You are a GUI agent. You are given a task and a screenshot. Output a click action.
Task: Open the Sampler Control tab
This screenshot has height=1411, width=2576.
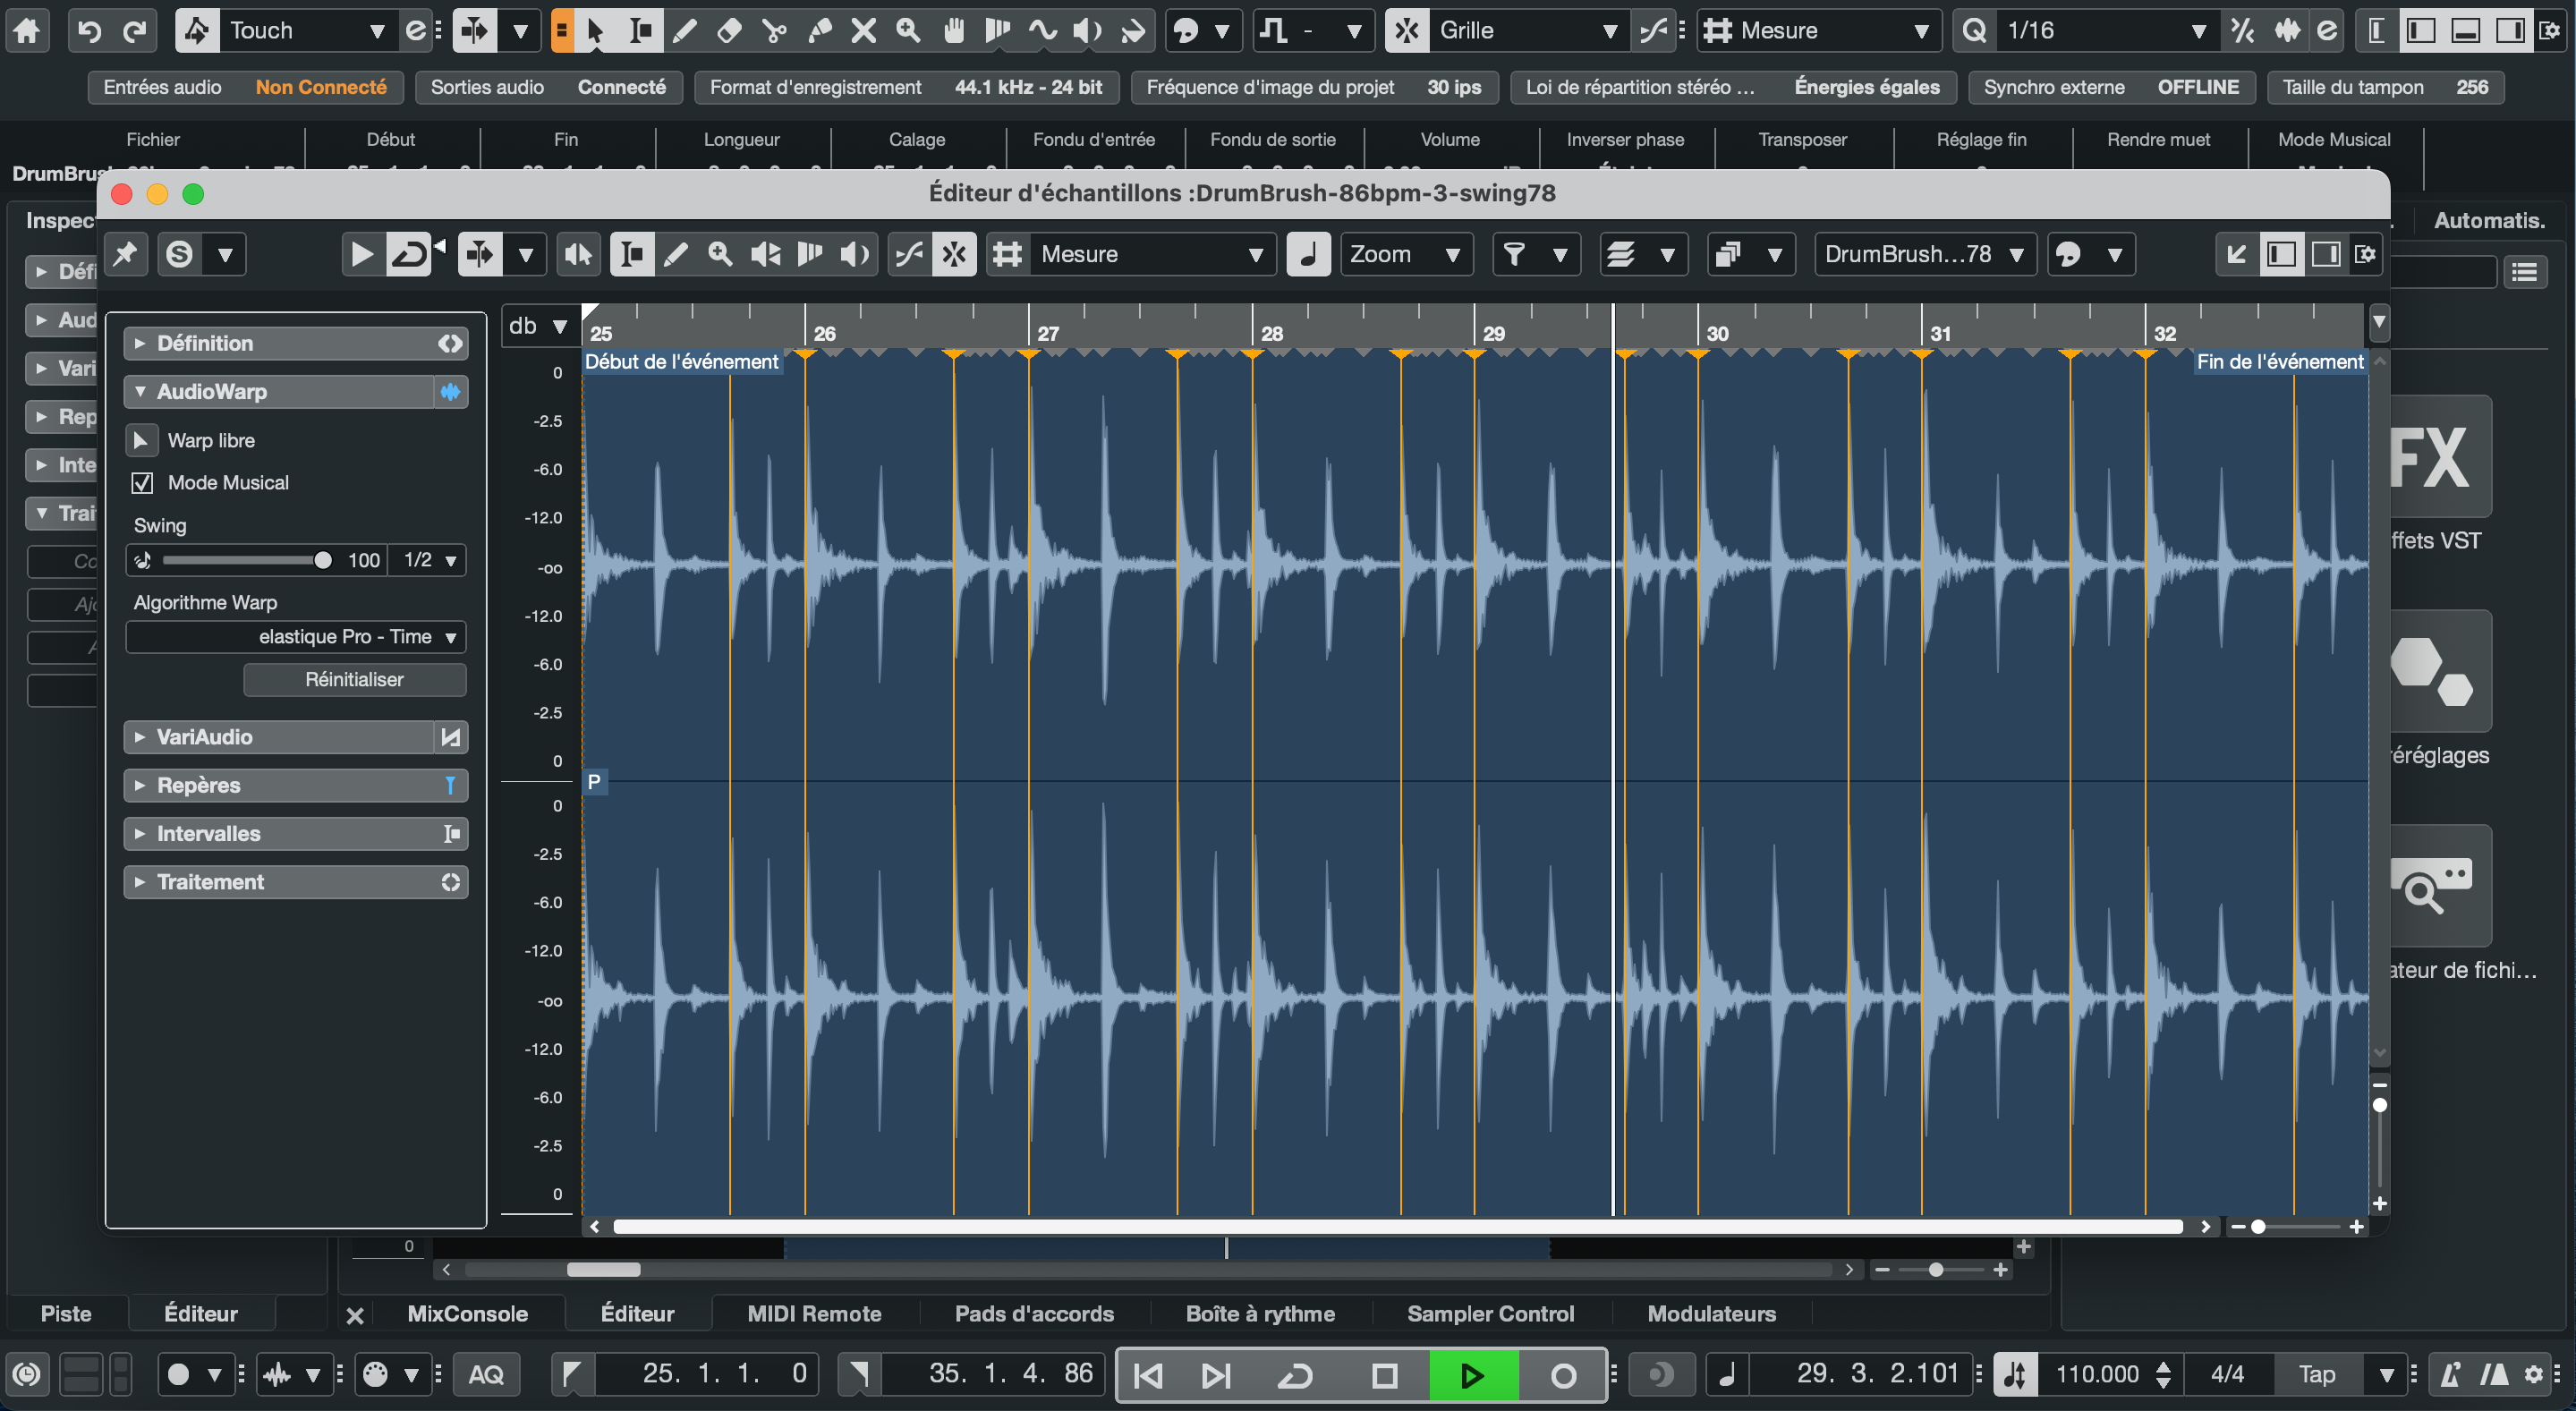click(x=1490, y=1314)
